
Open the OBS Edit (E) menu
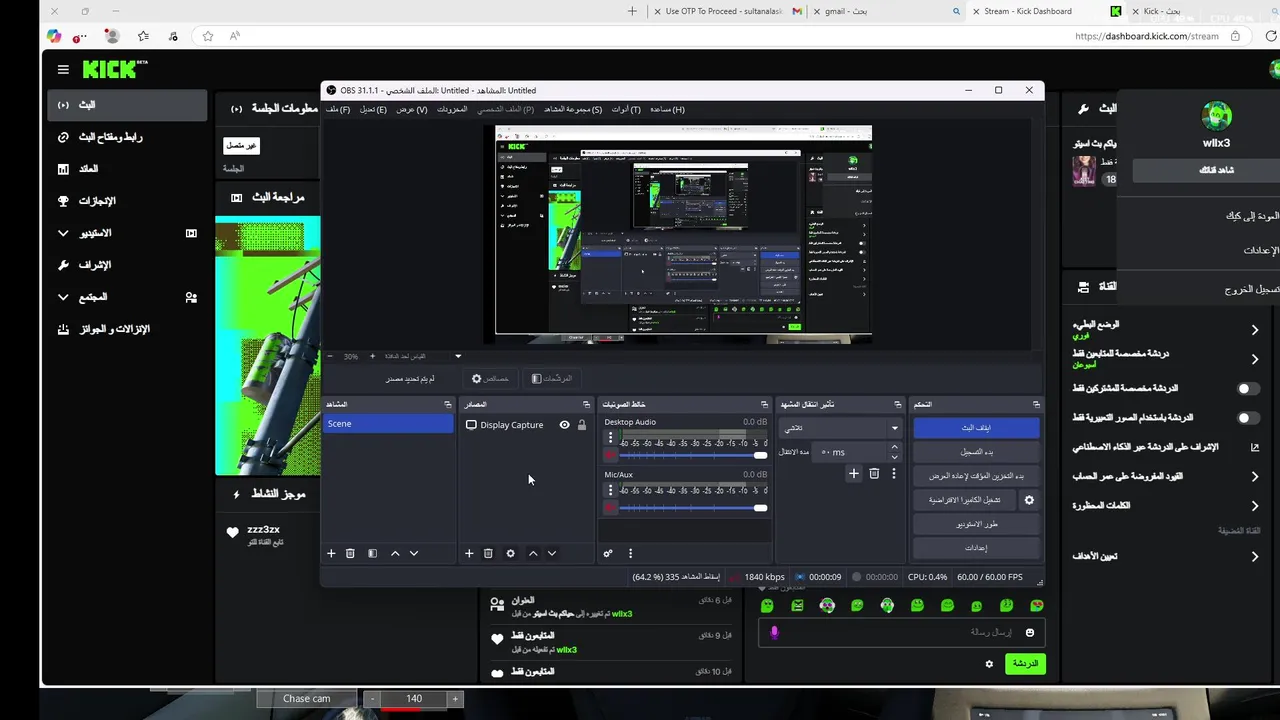373,109
